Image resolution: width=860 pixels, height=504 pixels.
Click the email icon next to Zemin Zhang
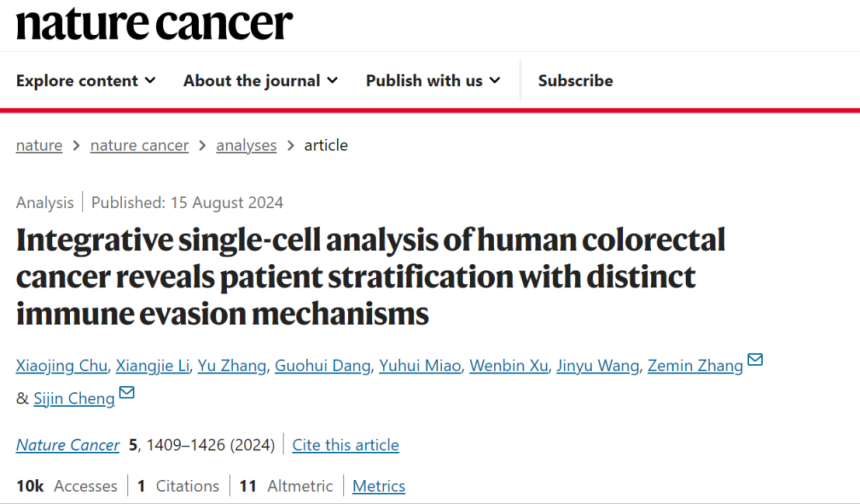pyautogui.click(x=755, y=360)
